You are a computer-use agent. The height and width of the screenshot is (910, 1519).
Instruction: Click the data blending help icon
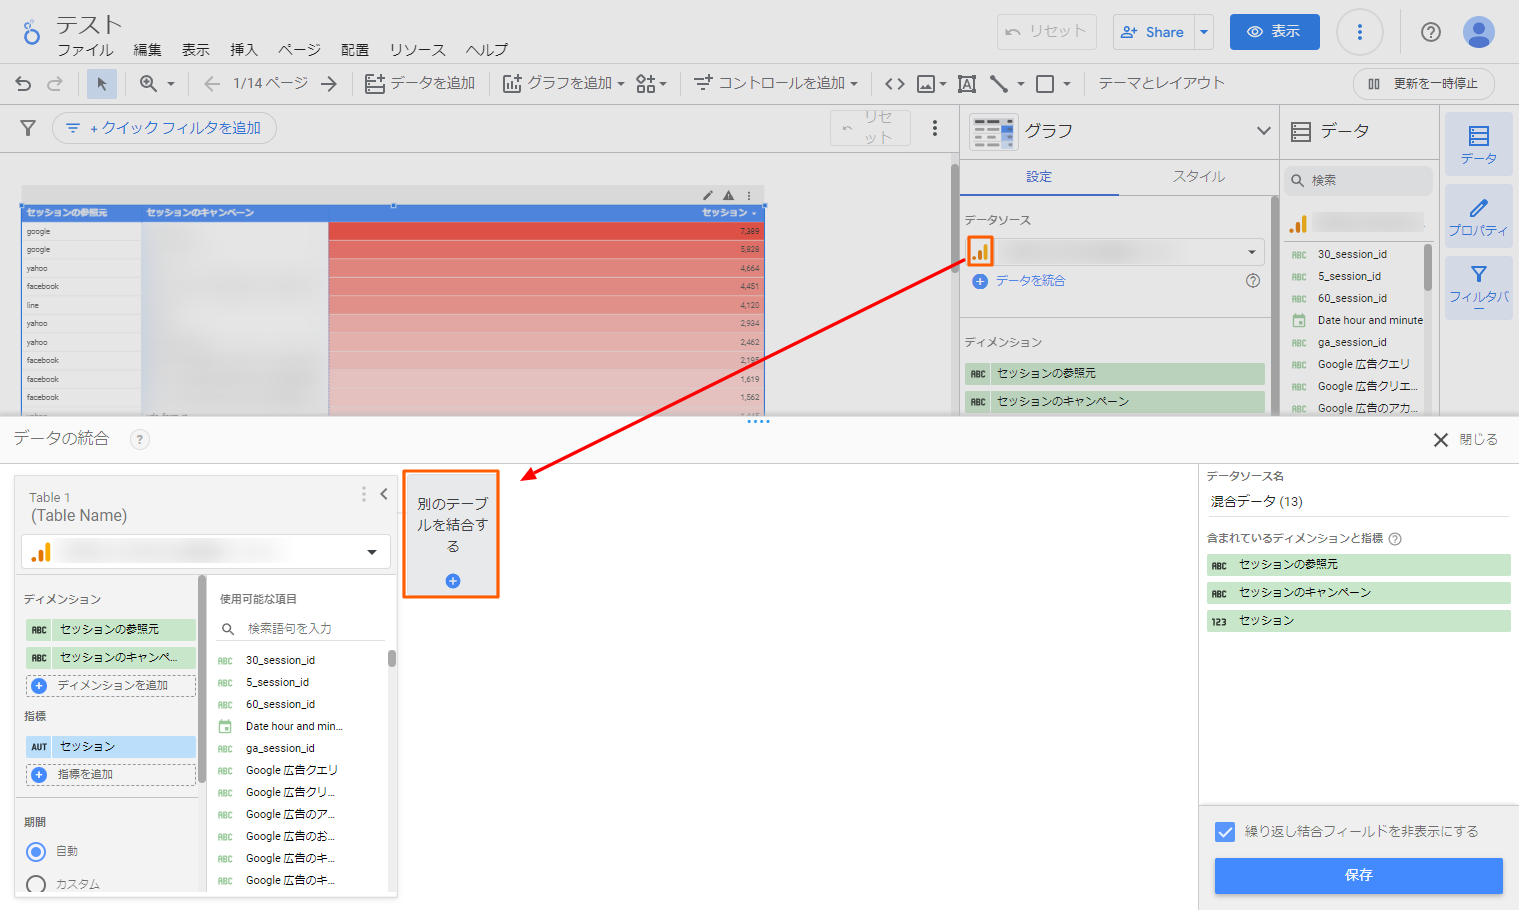140,439
